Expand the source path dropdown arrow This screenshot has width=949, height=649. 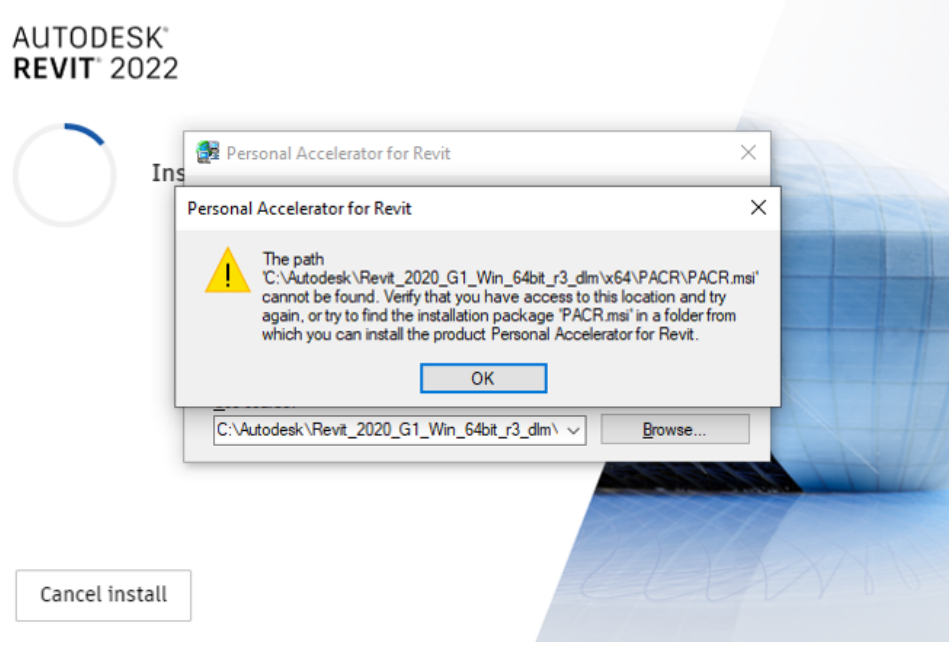click(573, 430)
